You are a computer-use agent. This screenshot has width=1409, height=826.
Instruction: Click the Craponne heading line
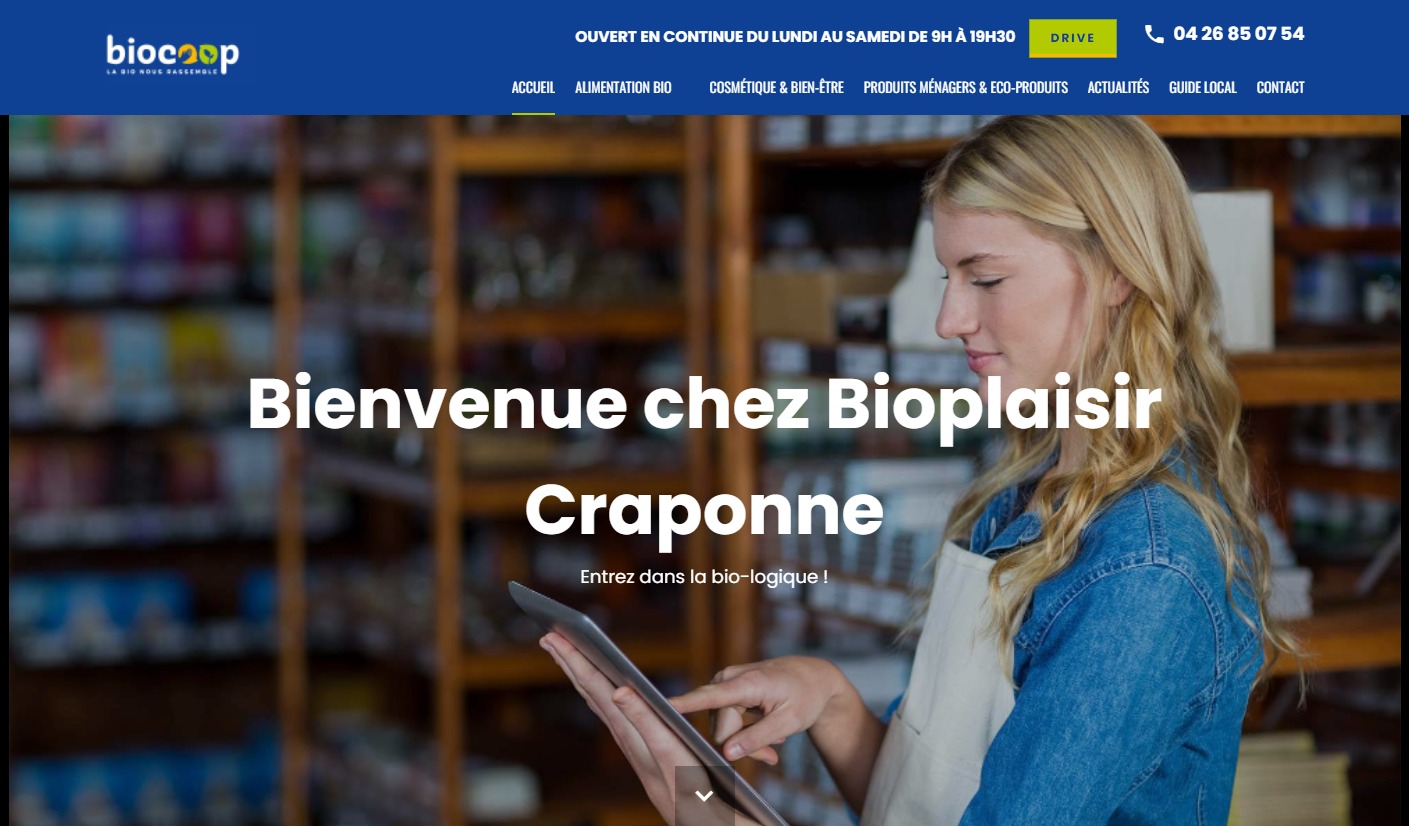(704, 511)
